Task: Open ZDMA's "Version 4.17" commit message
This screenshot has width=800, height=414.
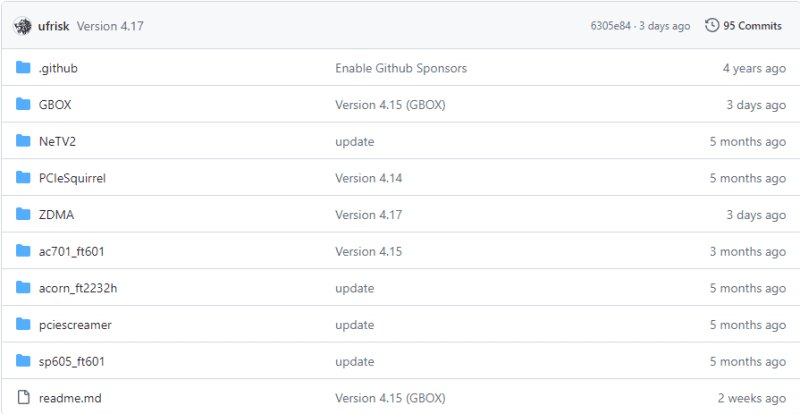Action: tap(368, 214)
